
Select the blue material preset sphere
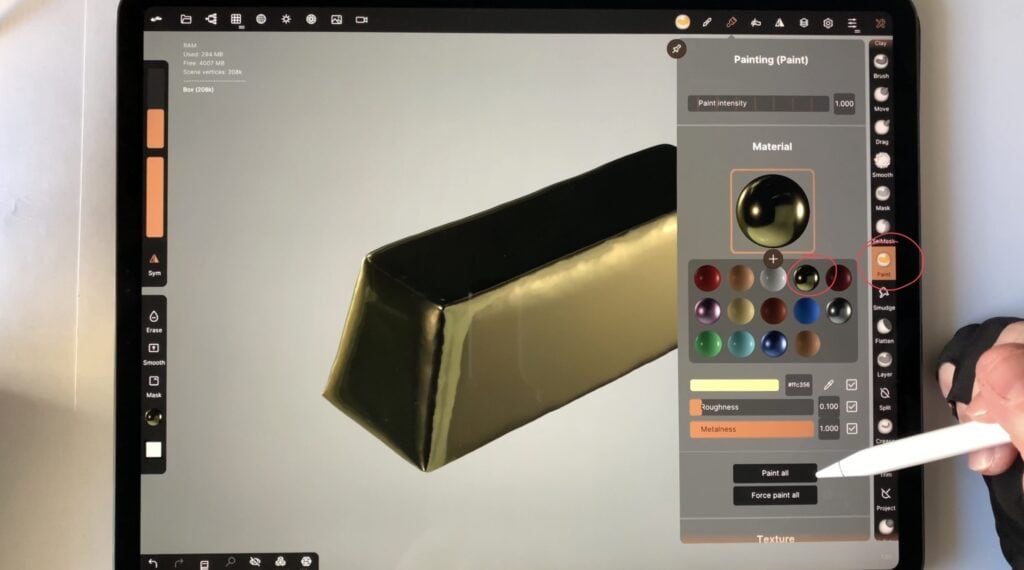click(x=806, y=310)
